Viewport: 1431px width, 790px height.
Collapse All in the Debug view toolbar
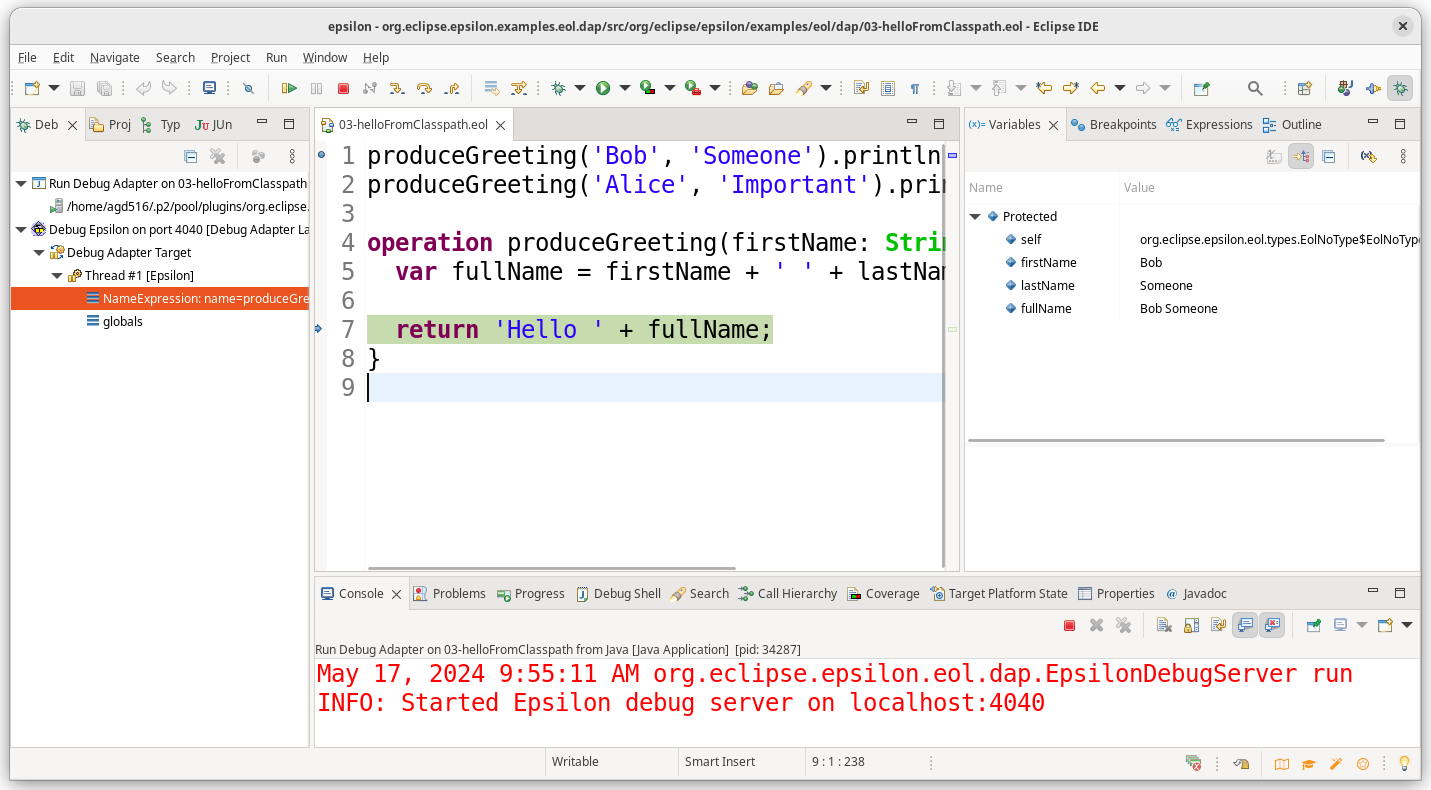click(x=190, y=156)
